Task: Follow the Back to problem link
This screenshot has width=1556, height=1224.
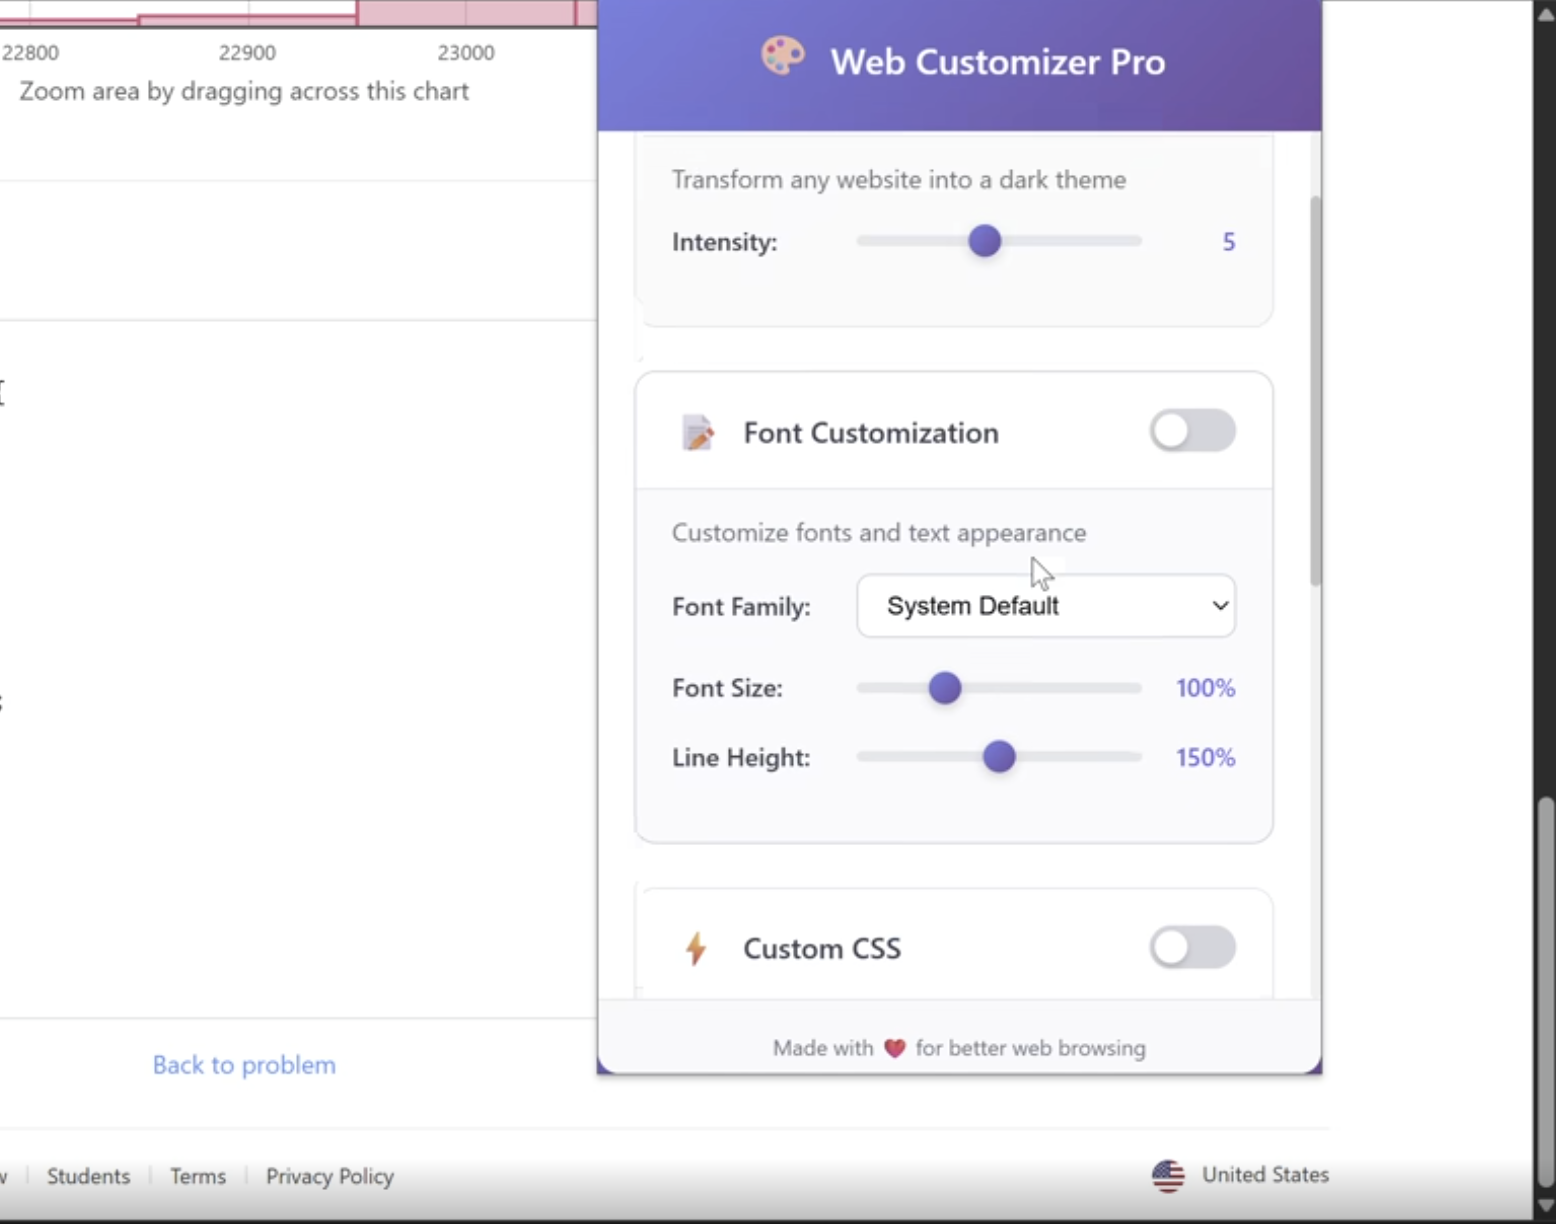Action: tap(244, 1065)
